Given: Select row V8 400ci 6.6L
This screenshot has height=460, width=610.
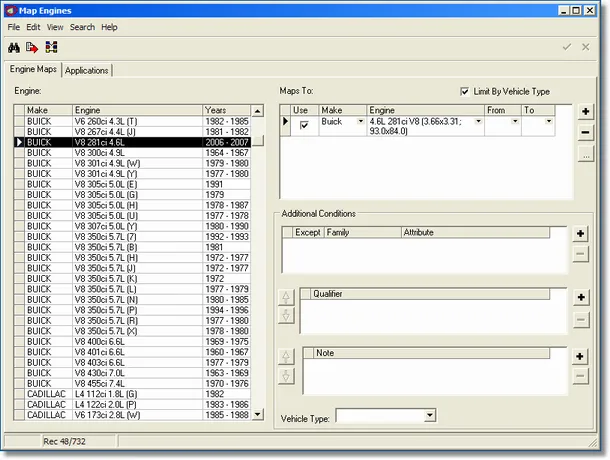Looking at the screenshot, I should click(x=132, y=342).
